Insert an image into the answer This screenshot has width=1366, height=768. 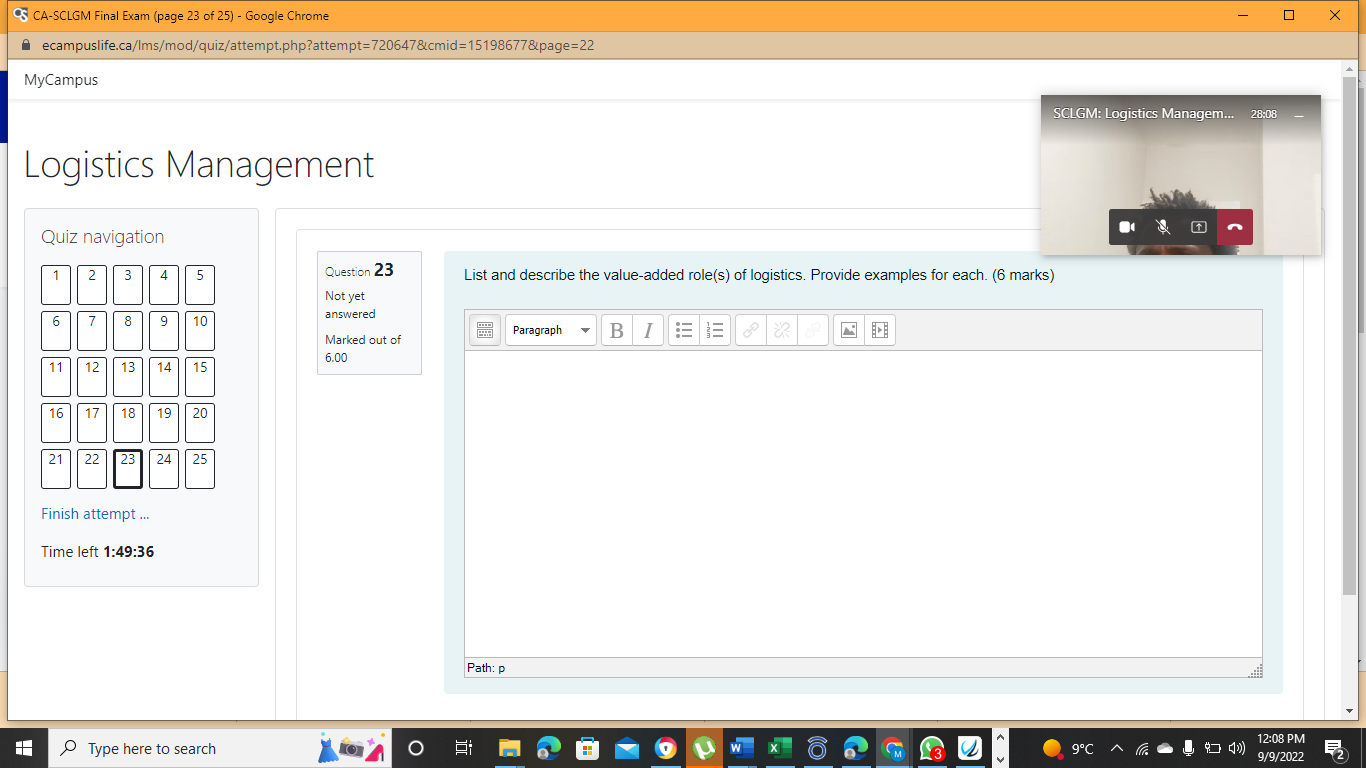point(849,330)
